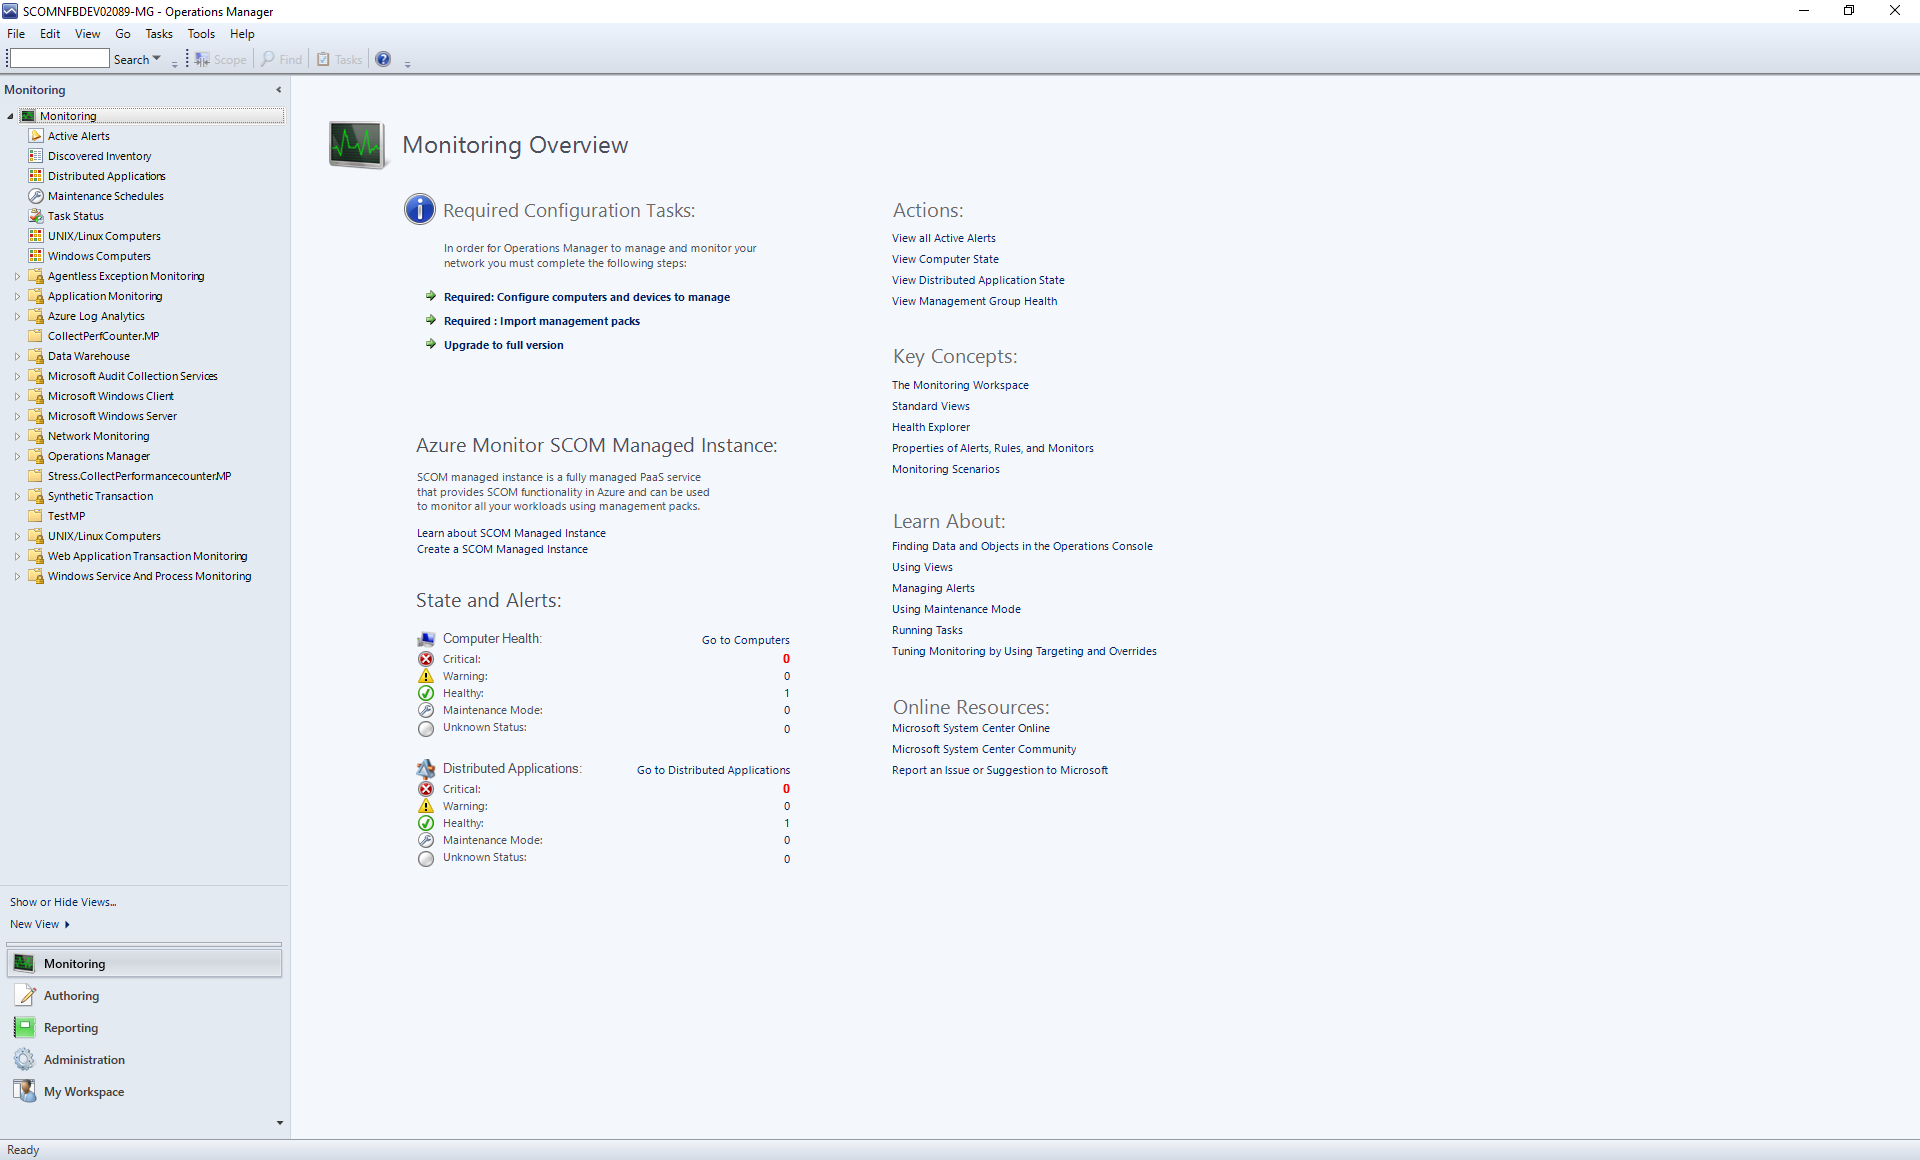Open the Tools menu in menu bar
The image size is (1920, 1160).
point(200,33)
